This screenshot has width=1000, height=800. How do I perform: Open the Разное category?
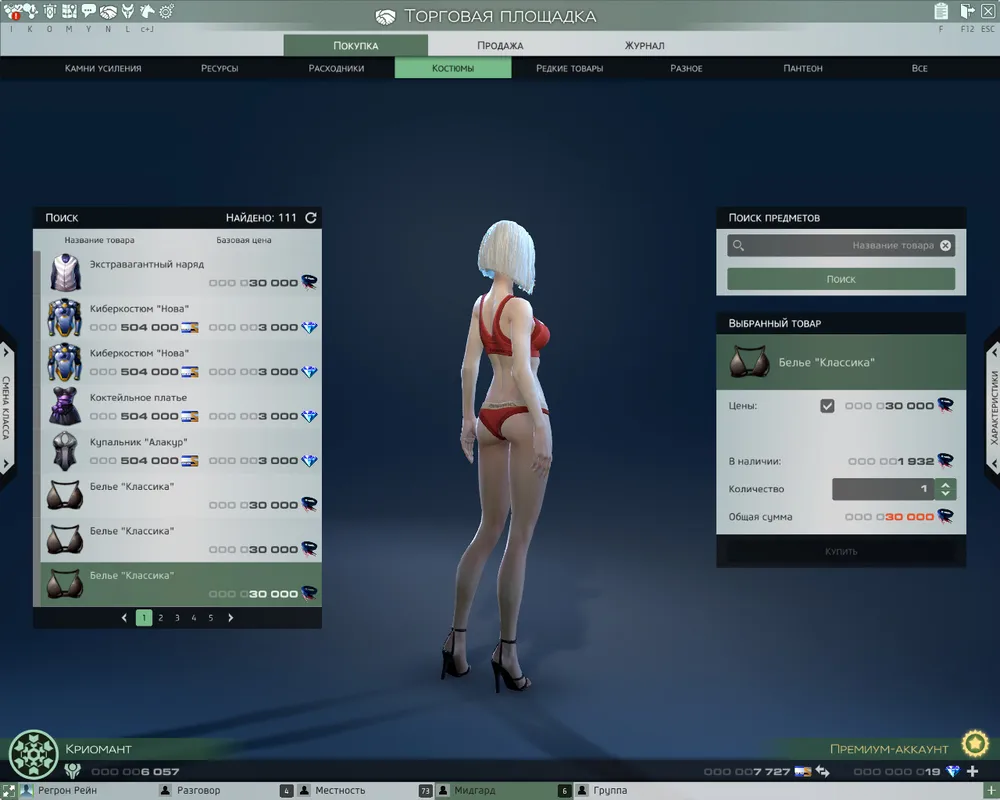(686, 68)
